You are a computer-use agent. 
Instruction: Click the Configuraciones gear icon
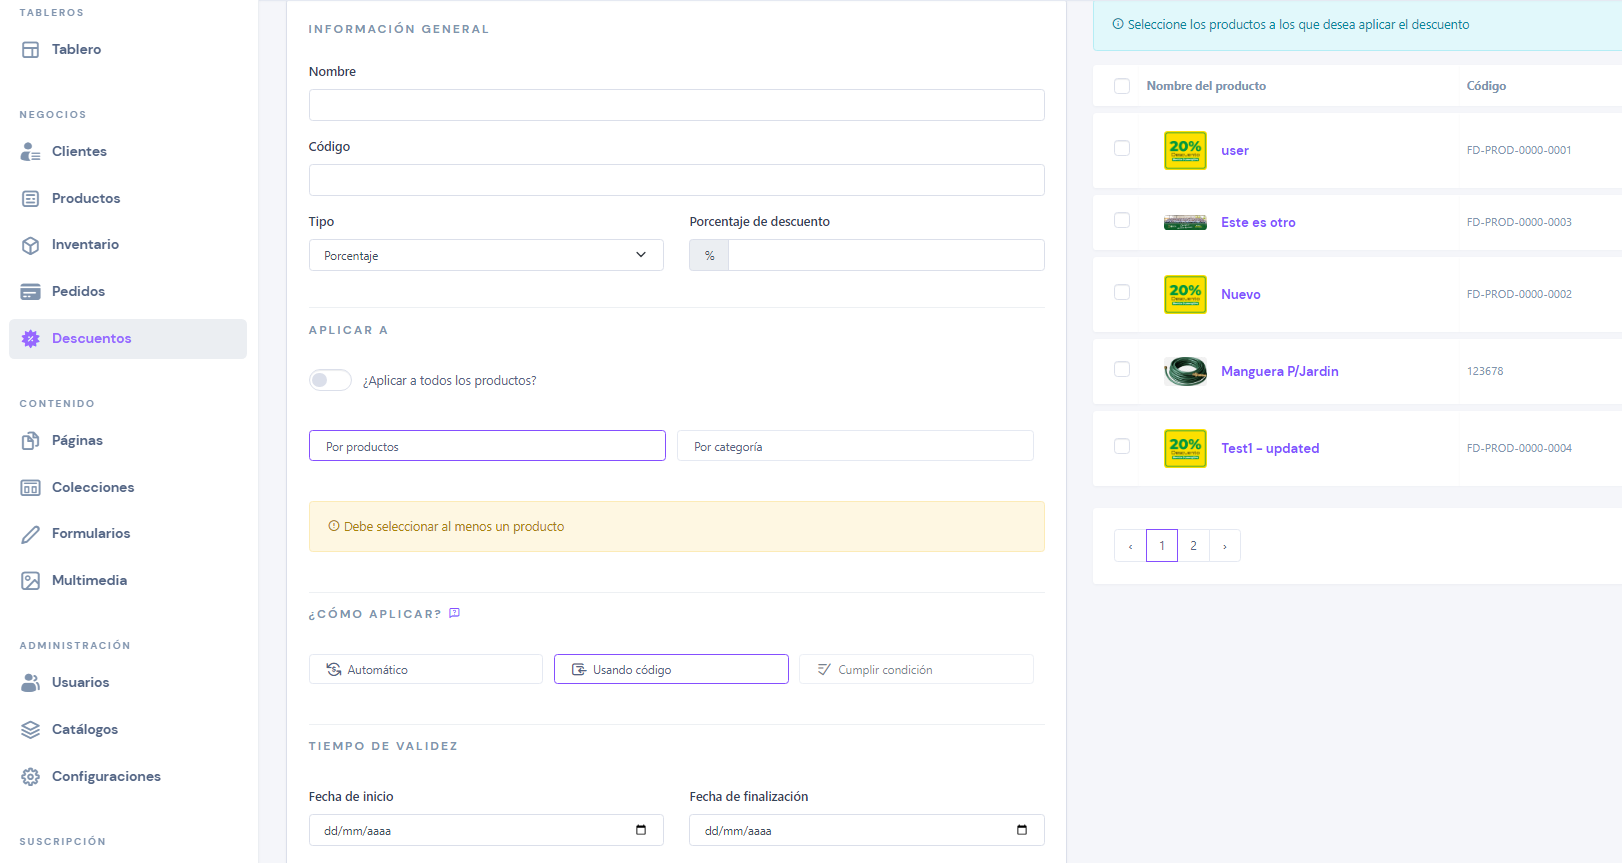(x=31, y=777)
